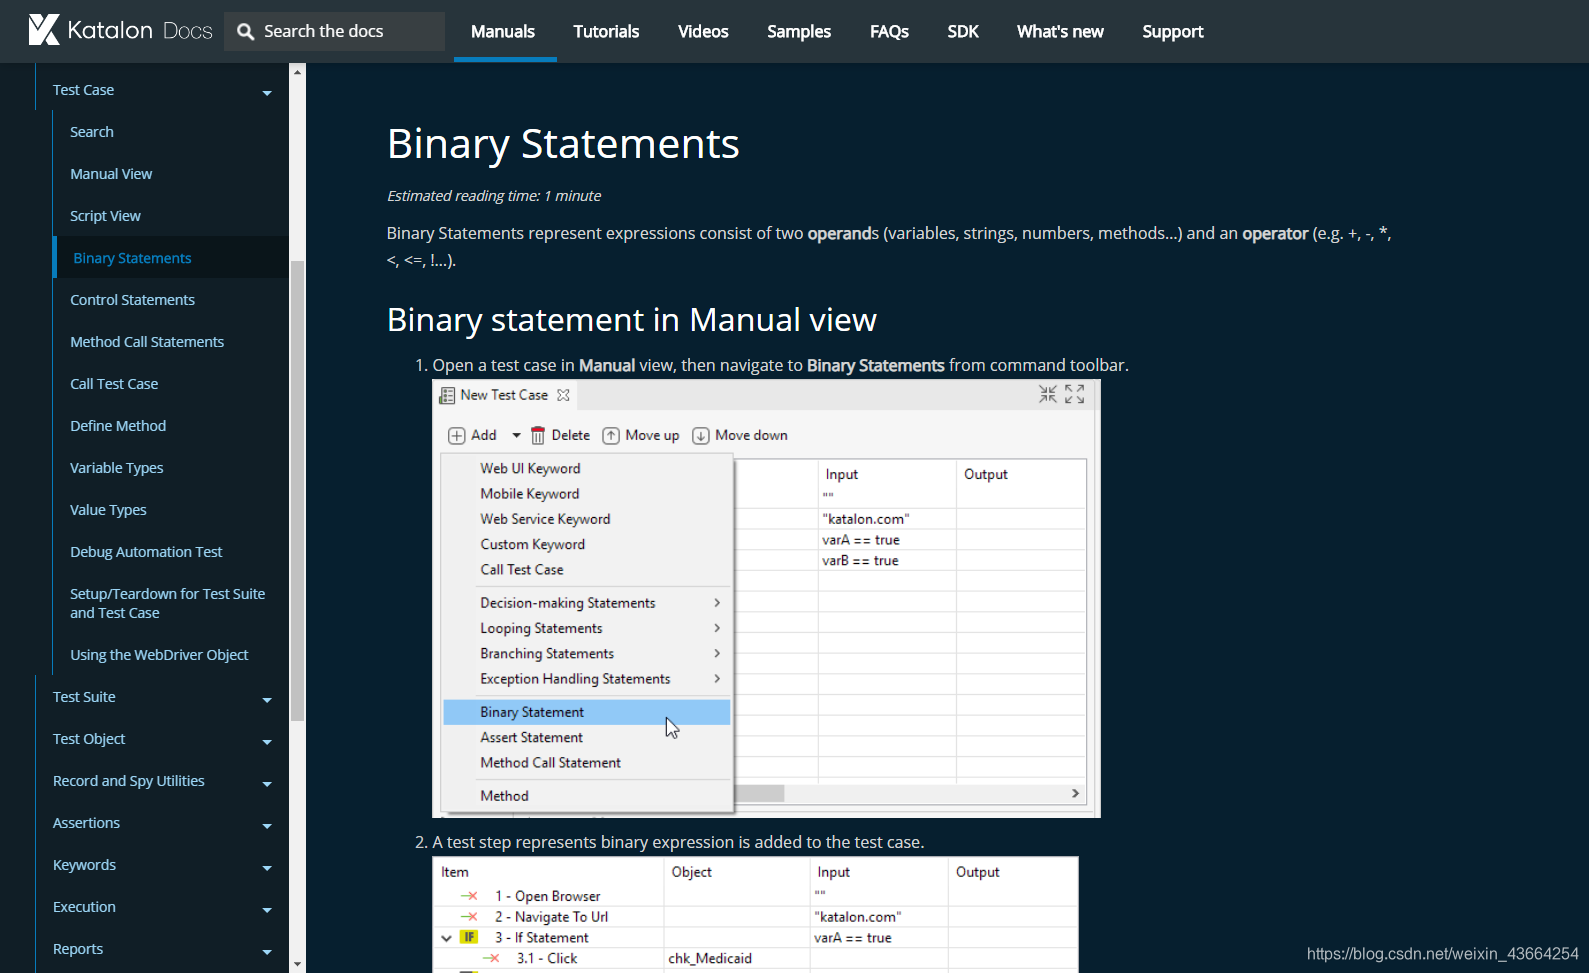Open Define Method sidebar link
Viewport: 1589px width, 973px height.
pyautogui.click(x=118, y=426)
